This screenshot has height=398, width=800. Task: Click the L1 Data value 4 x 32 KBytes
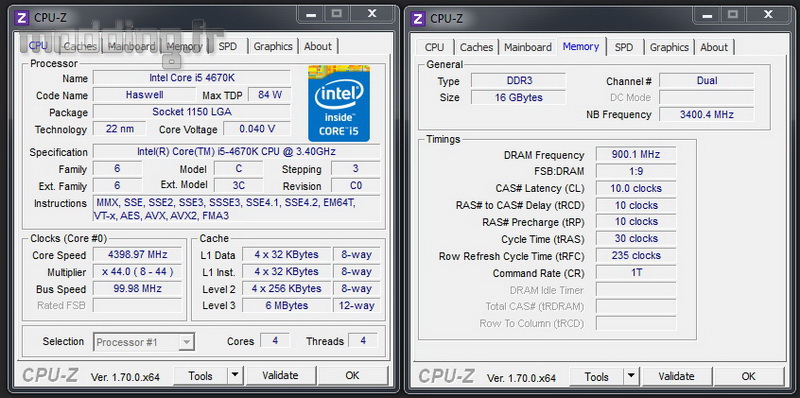(x=286, y=255)
